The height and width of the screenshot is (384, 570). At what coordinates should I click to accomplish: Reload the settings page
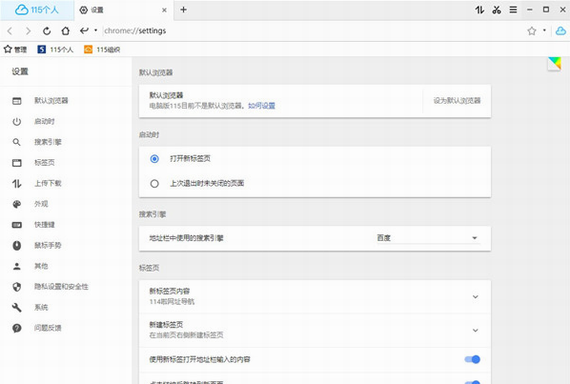(x=47, y=31)
